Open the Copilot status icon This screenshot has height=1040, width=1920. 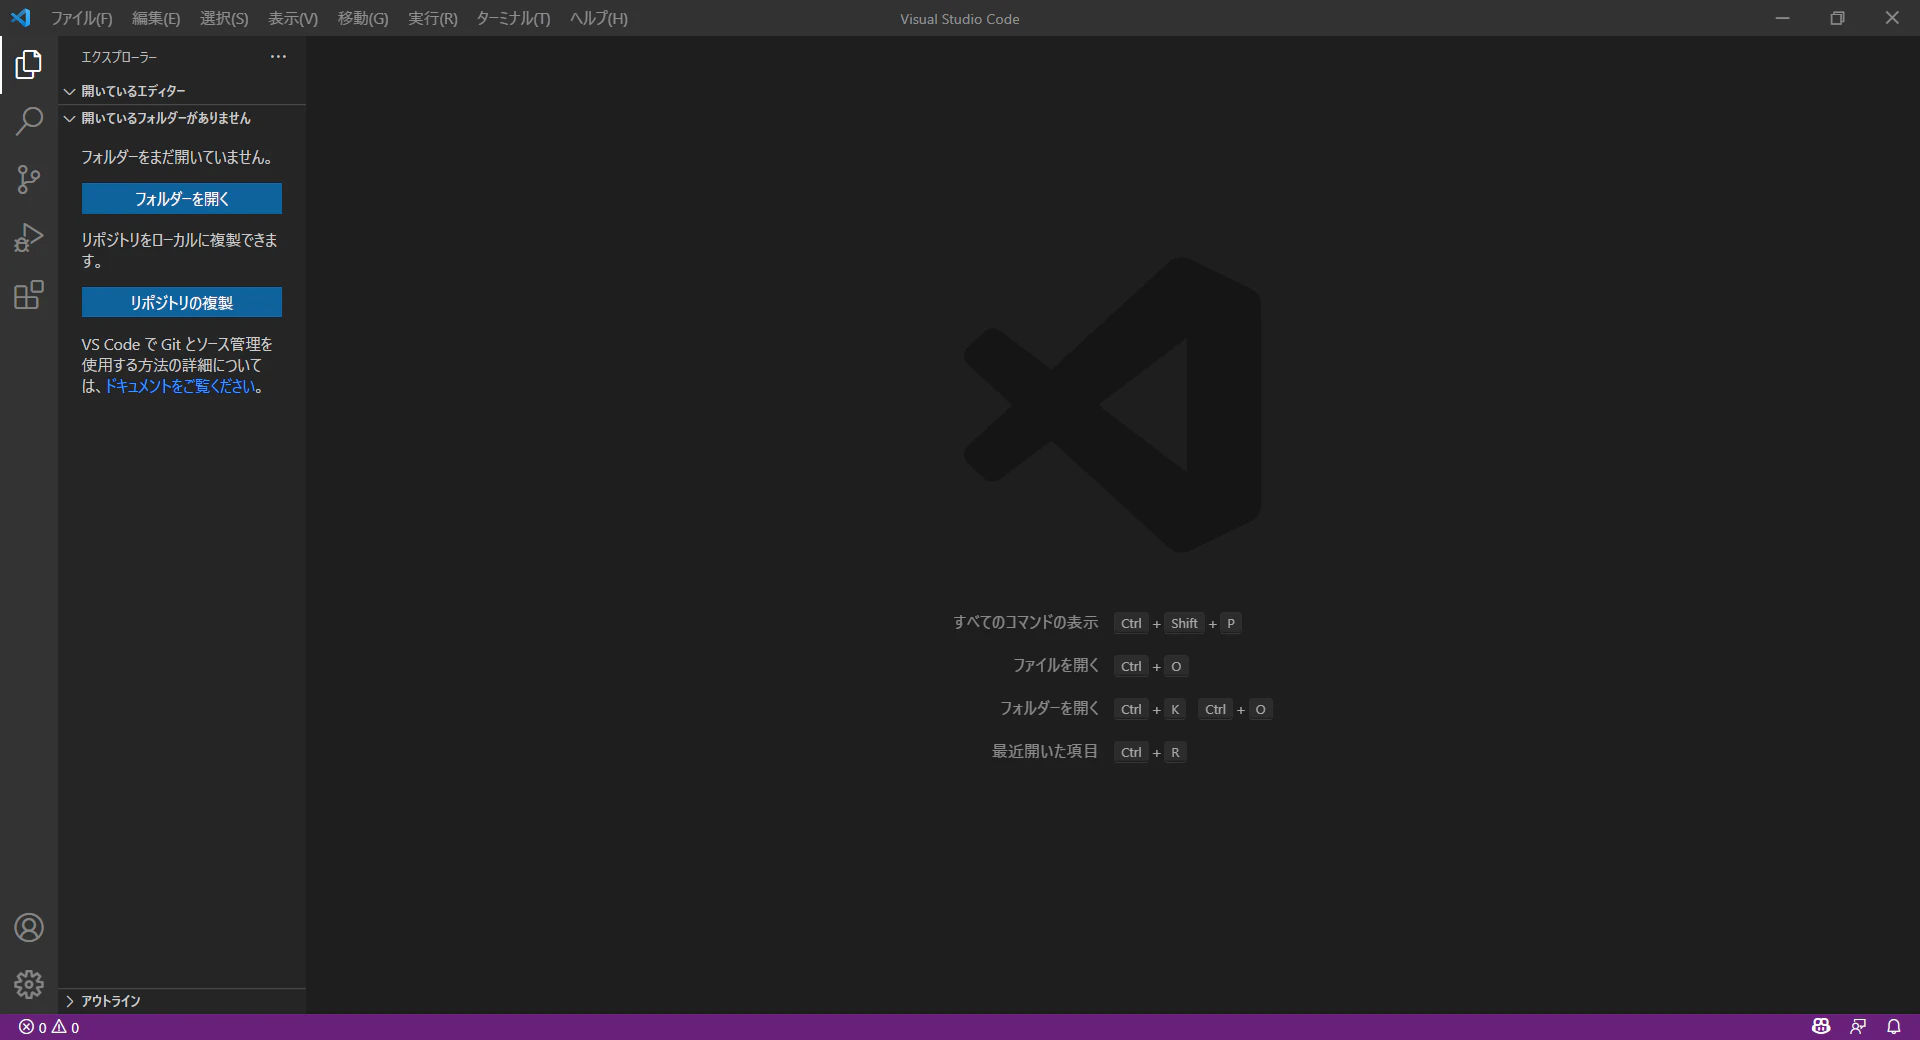pos(1821,1027)
